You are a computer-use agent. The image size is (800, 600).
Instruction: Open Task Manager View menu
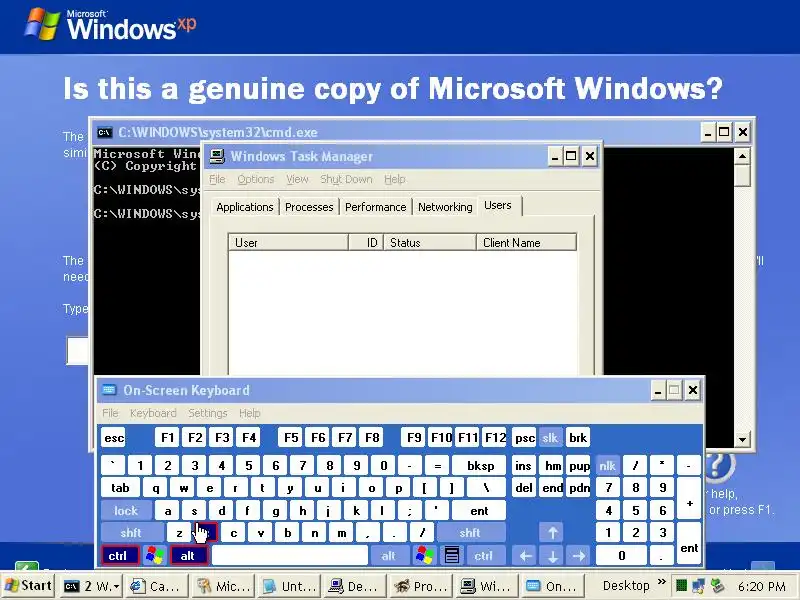(x=297, y=179)
